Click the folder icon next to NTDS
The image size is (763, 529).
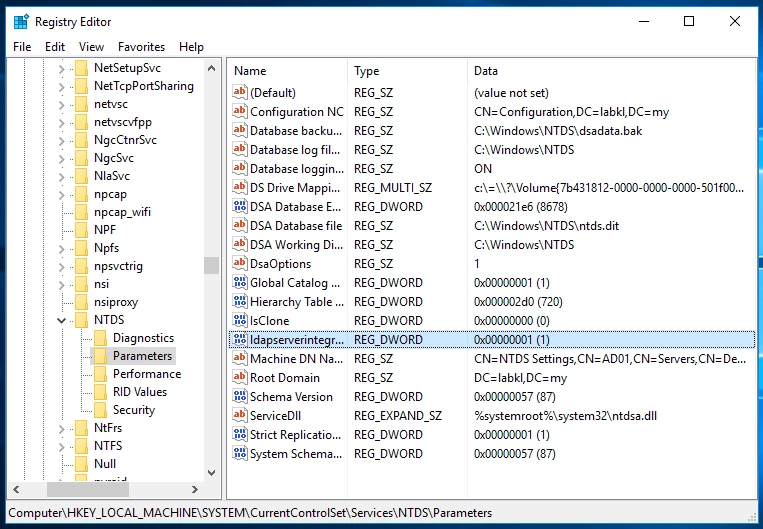[82, 320]
